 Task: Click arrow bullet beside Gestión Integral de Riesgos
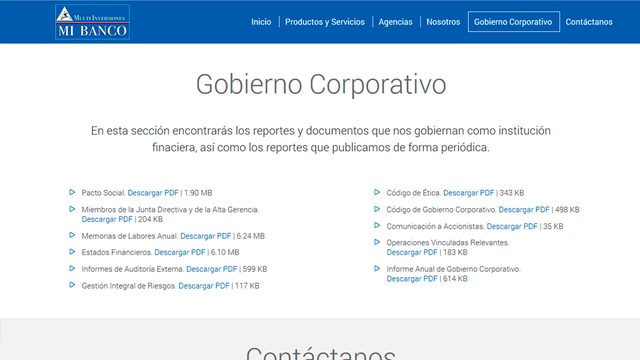[72, 285]
